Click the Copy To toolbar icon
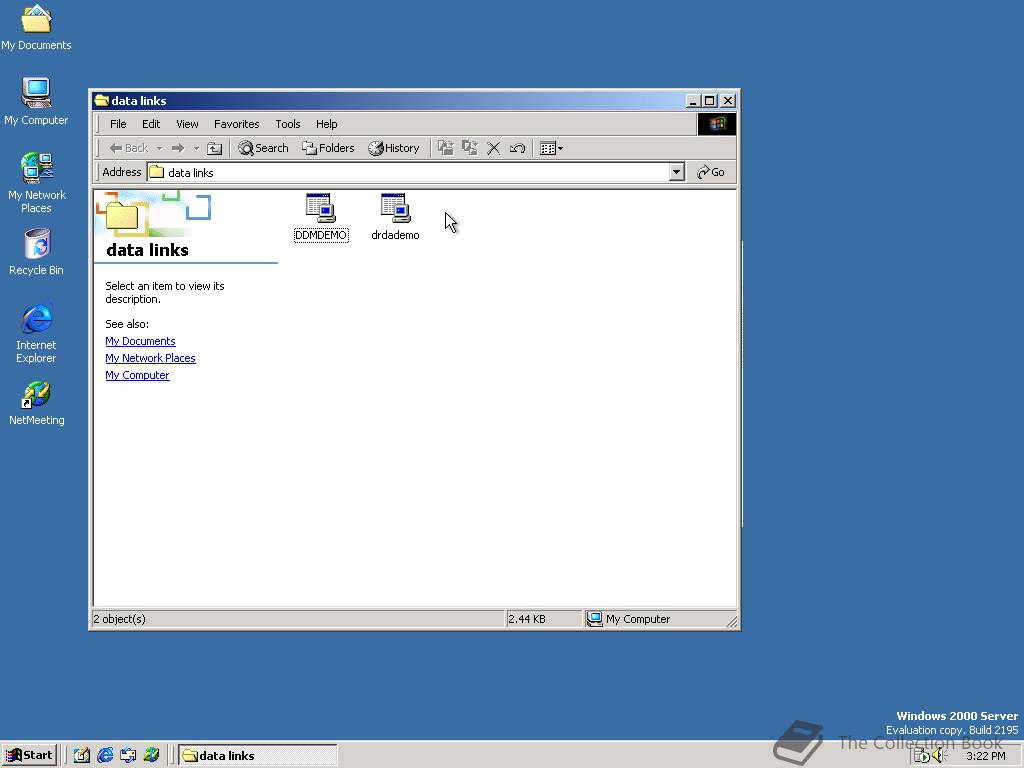 pos(470,148)
